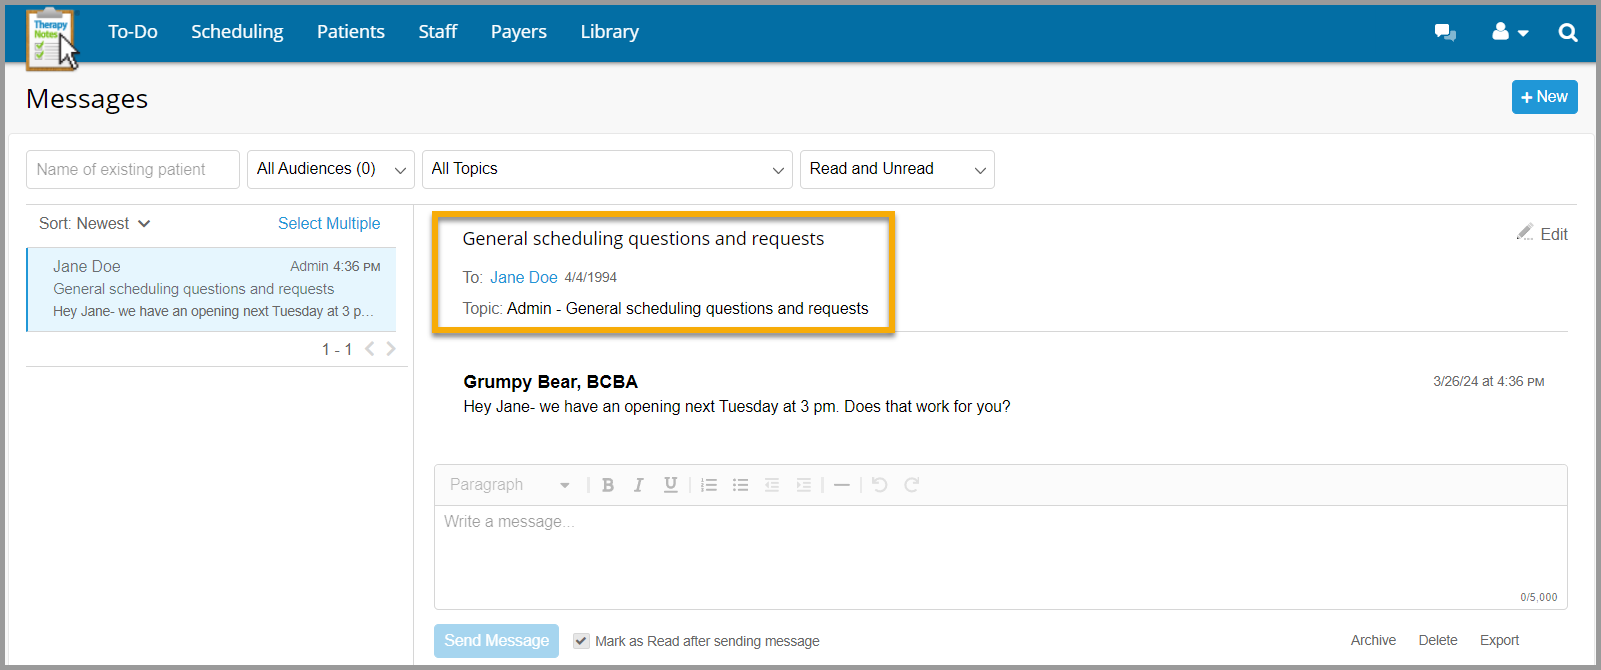
Task: Uncheck Mark as Read after sending
Action: point(581,641)
